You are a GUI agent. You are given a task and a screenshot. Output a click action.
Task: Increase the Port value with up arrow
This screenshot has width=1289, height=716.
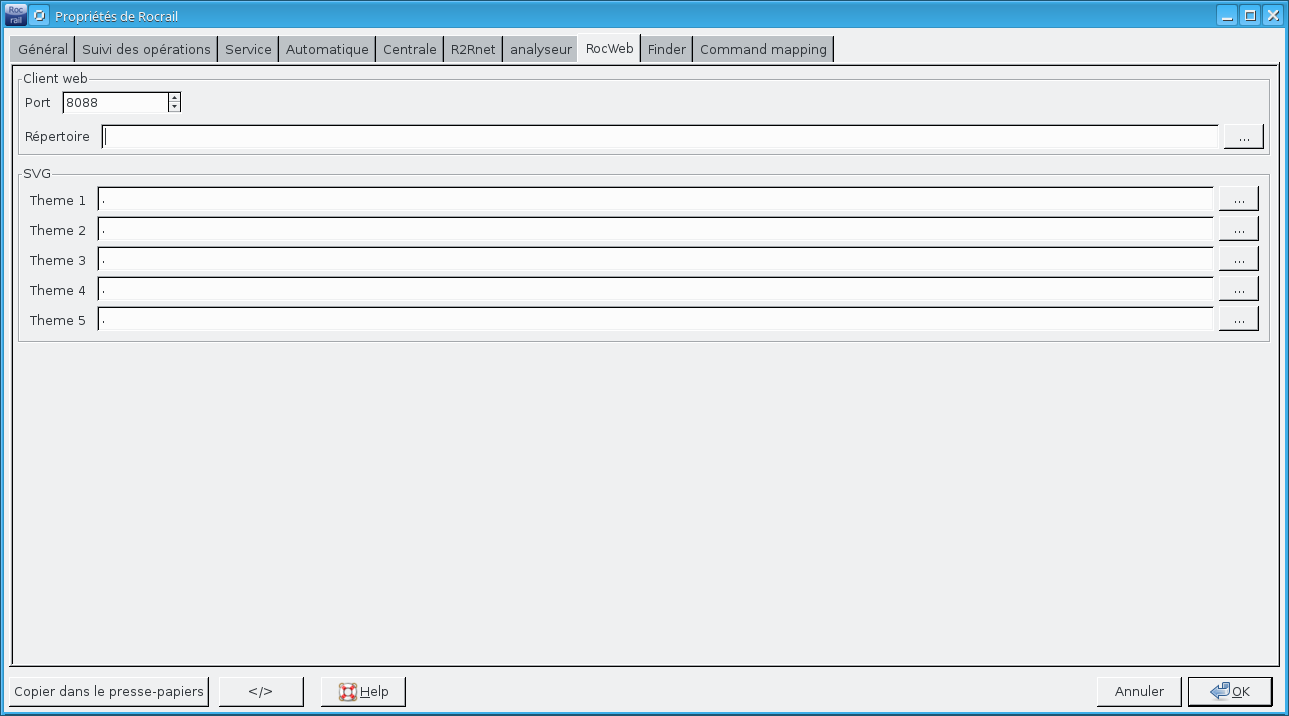tap(174, 97)
